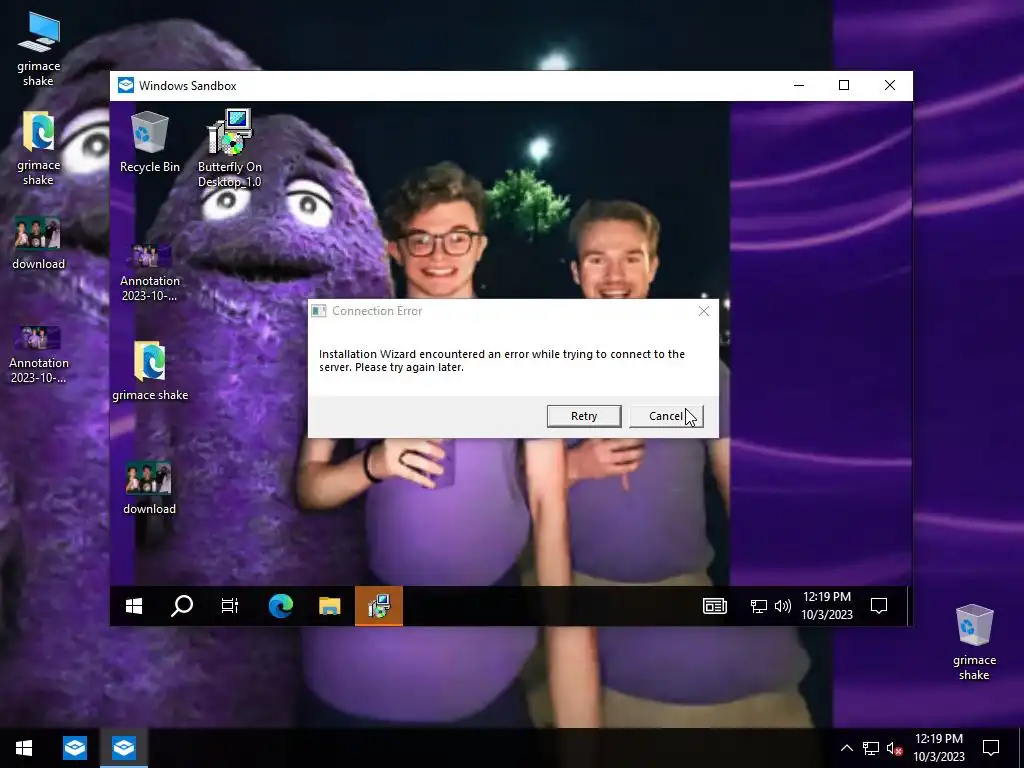Click Show desktop at the Sandbox taskbar edge
The image size is (1024, 768).
[x=909, y=606]
